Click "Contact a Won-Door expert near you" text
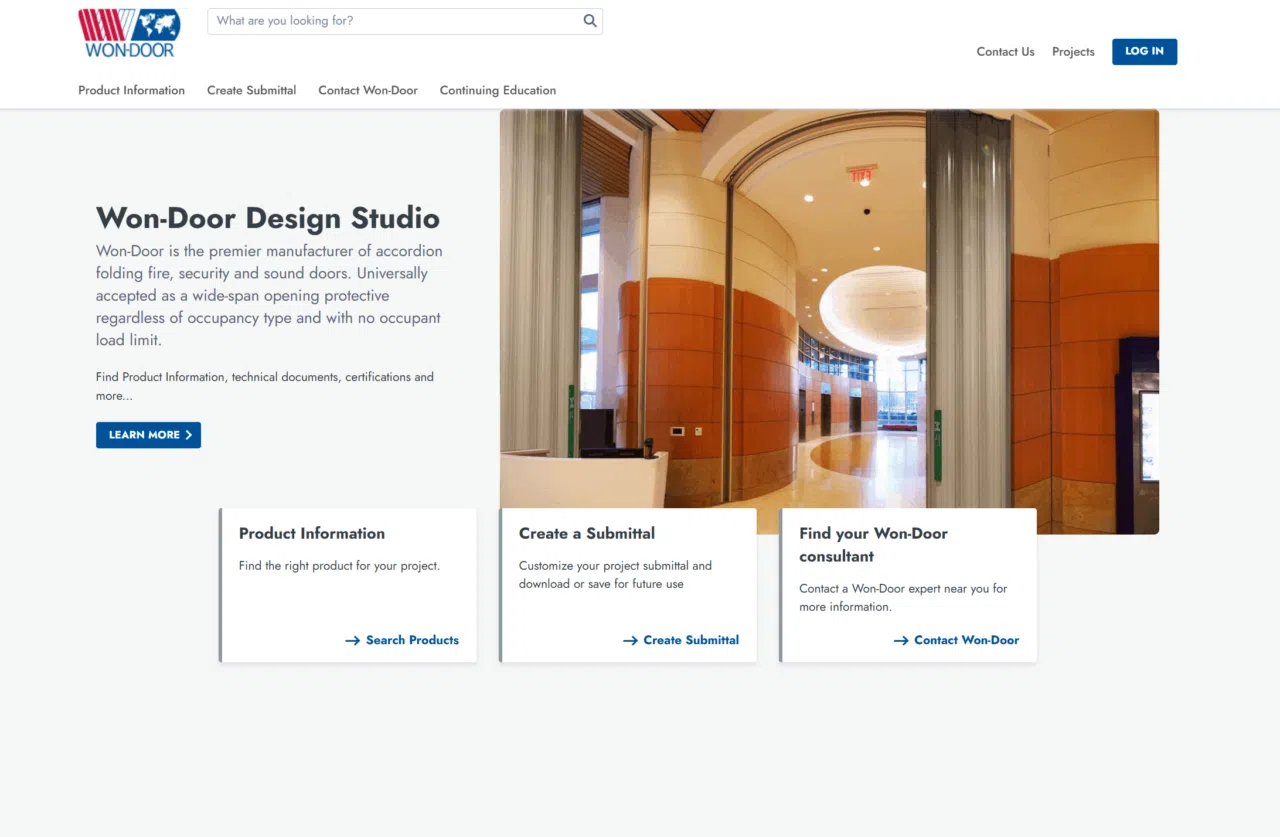Screen dimensions: 1280x837 tap(903, 598)
